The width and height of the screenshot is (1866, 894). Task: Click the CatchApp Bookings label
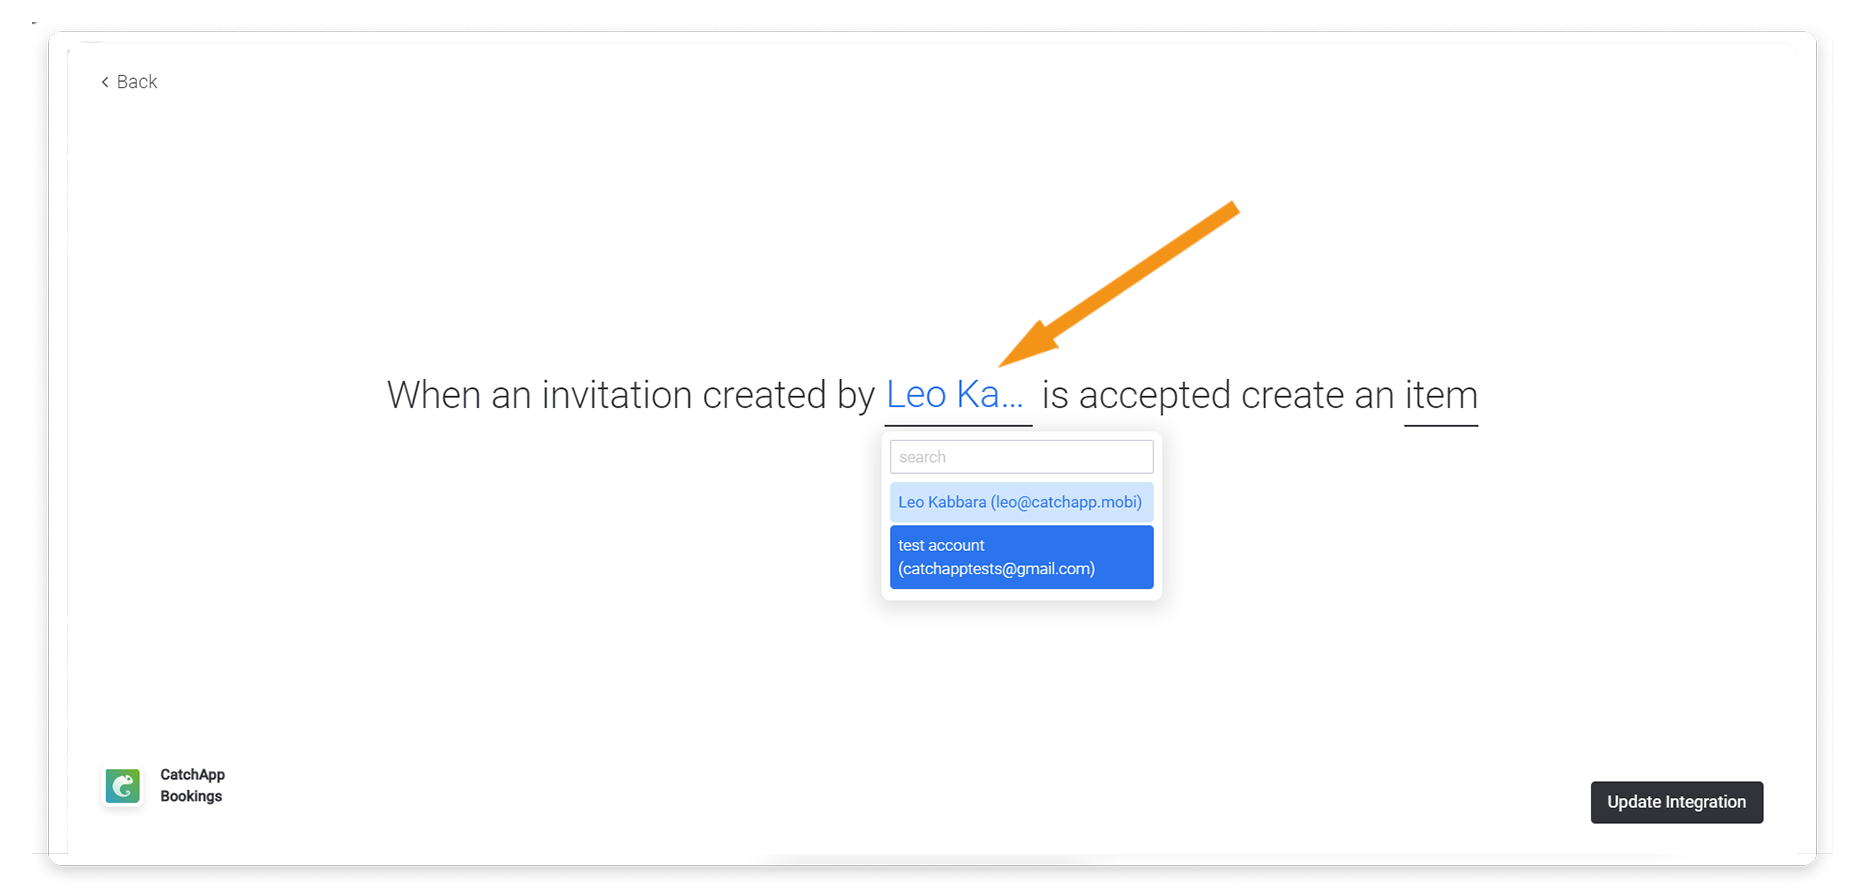193,785
